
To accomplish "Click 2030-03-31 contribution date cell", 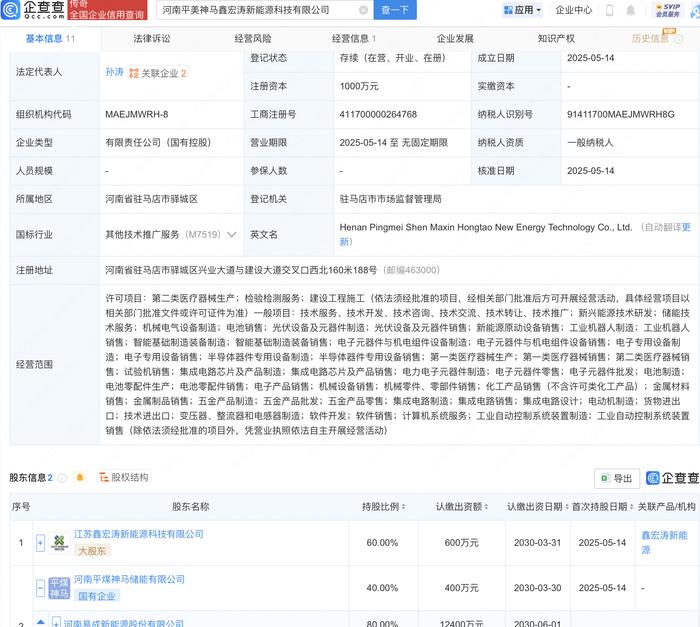I will coord(537,543).
